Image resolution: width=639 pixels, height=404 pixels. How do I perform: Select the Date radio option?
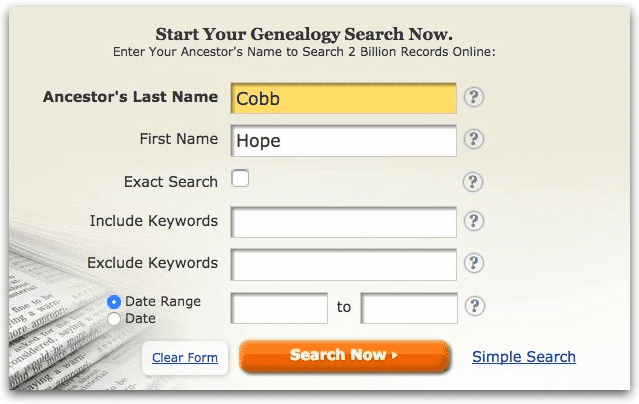[x=114, y=319]
